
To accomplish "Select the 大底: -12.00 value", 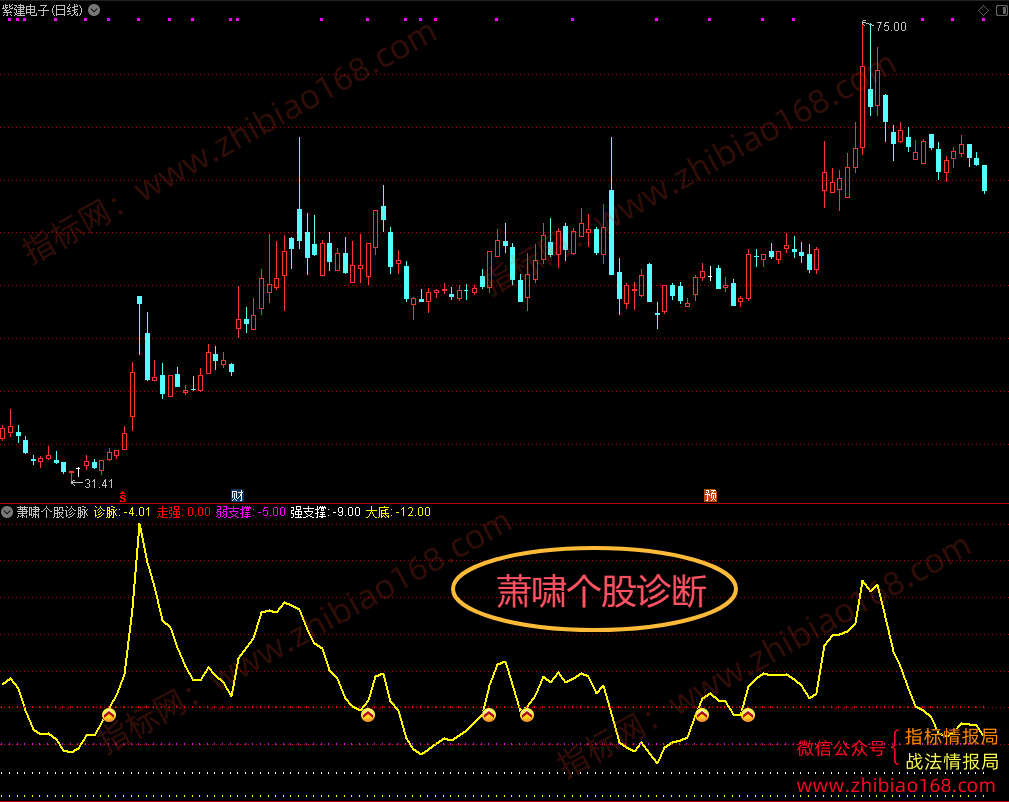I will pyautogui.click(x=398, y=512).
